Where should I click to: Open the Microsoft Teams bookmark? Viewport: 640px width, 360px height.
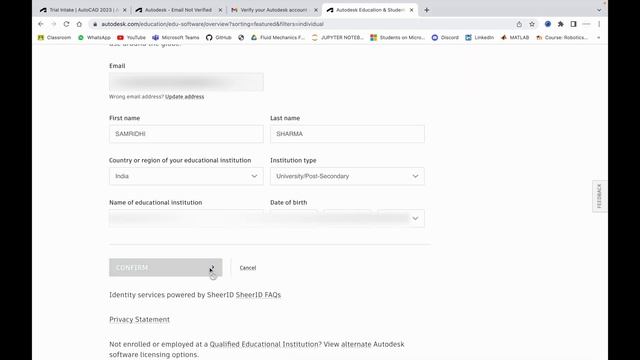click(x=176, y=38)
